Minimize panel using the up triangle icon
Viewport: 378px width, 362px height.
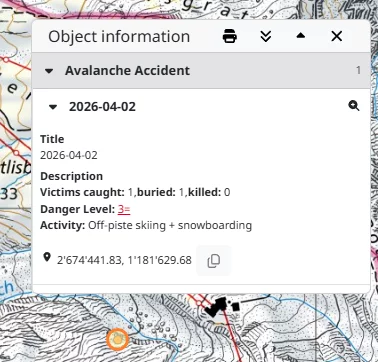pyautogui.click(x=301, y=36)
